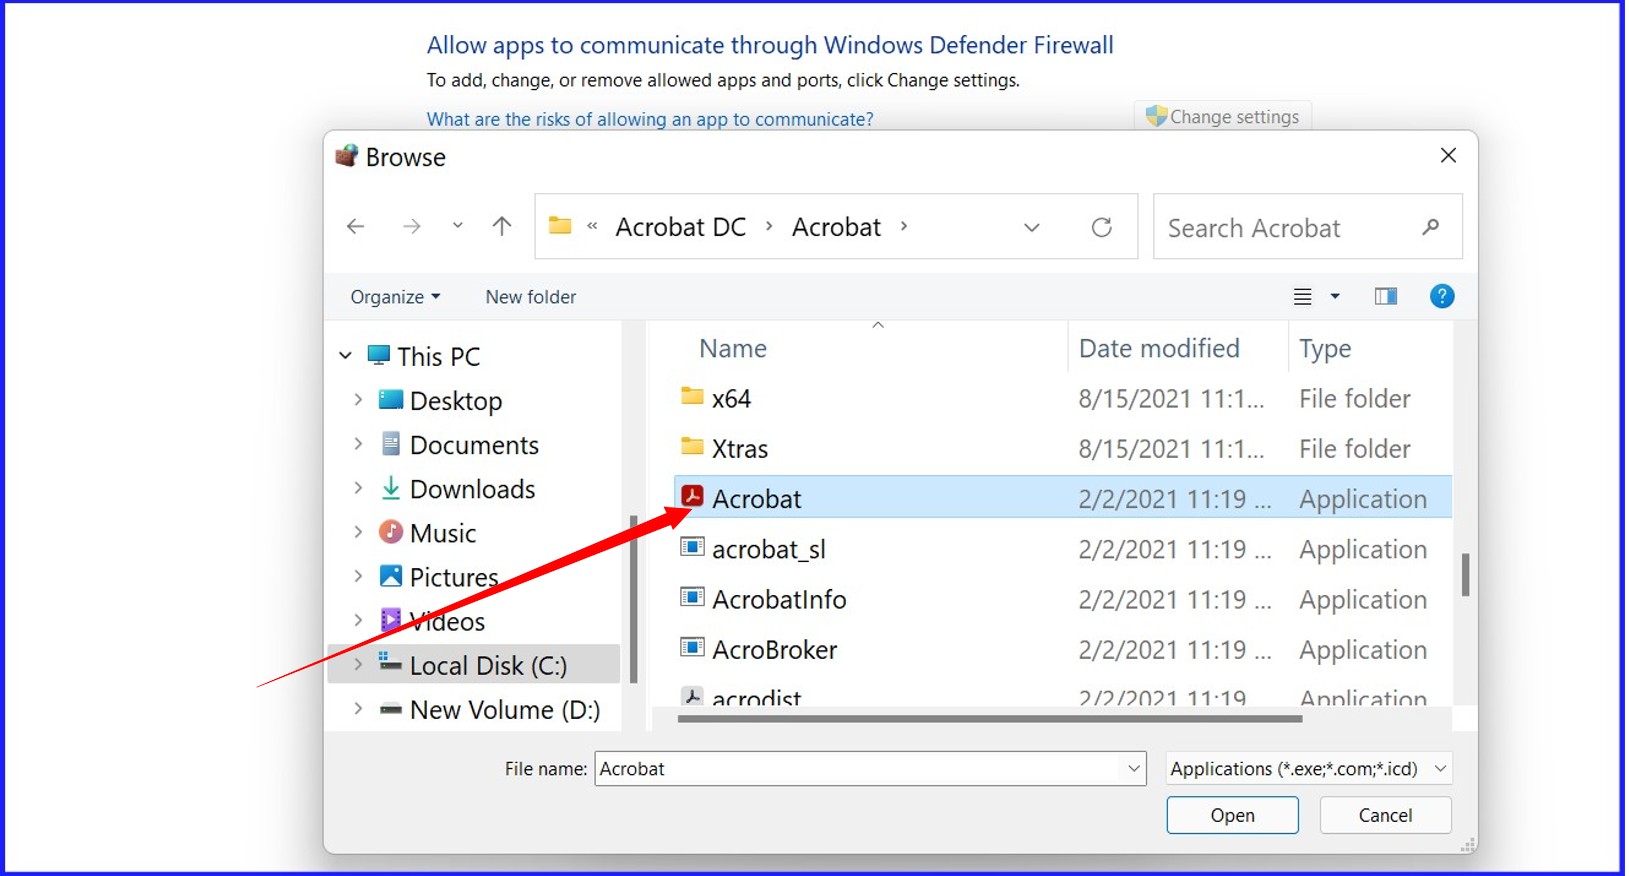1629x876 pixels.
Task: Go back using the left arrow
Action: click(x=355, y=227)
